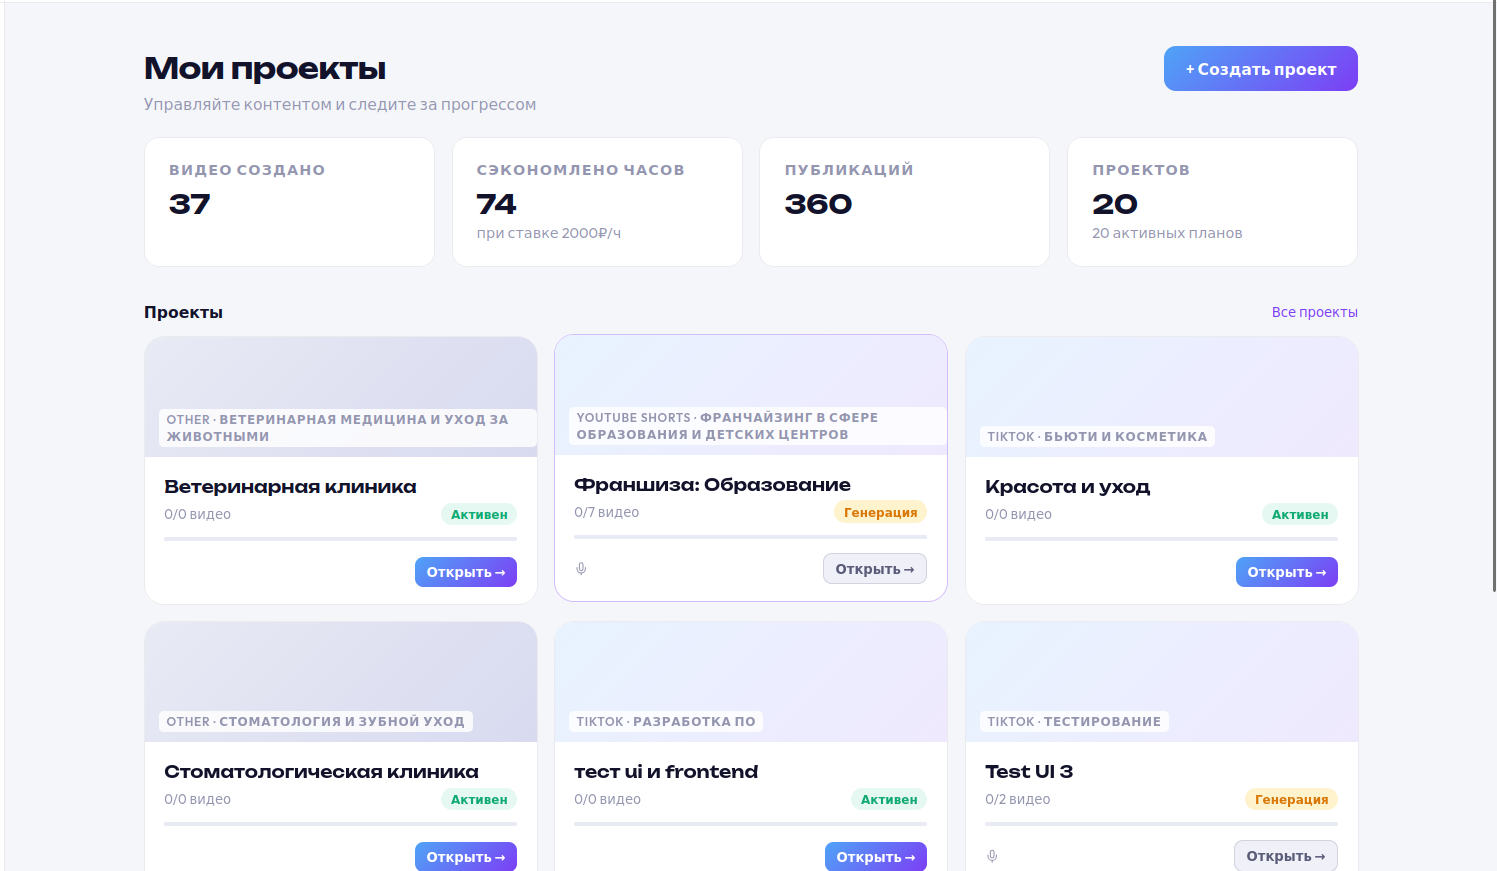Image resolution: width=1497 pixels, height=871 pixels.
Task: Open the тест ui и frontend project
Action: click(x=875, y=856)
